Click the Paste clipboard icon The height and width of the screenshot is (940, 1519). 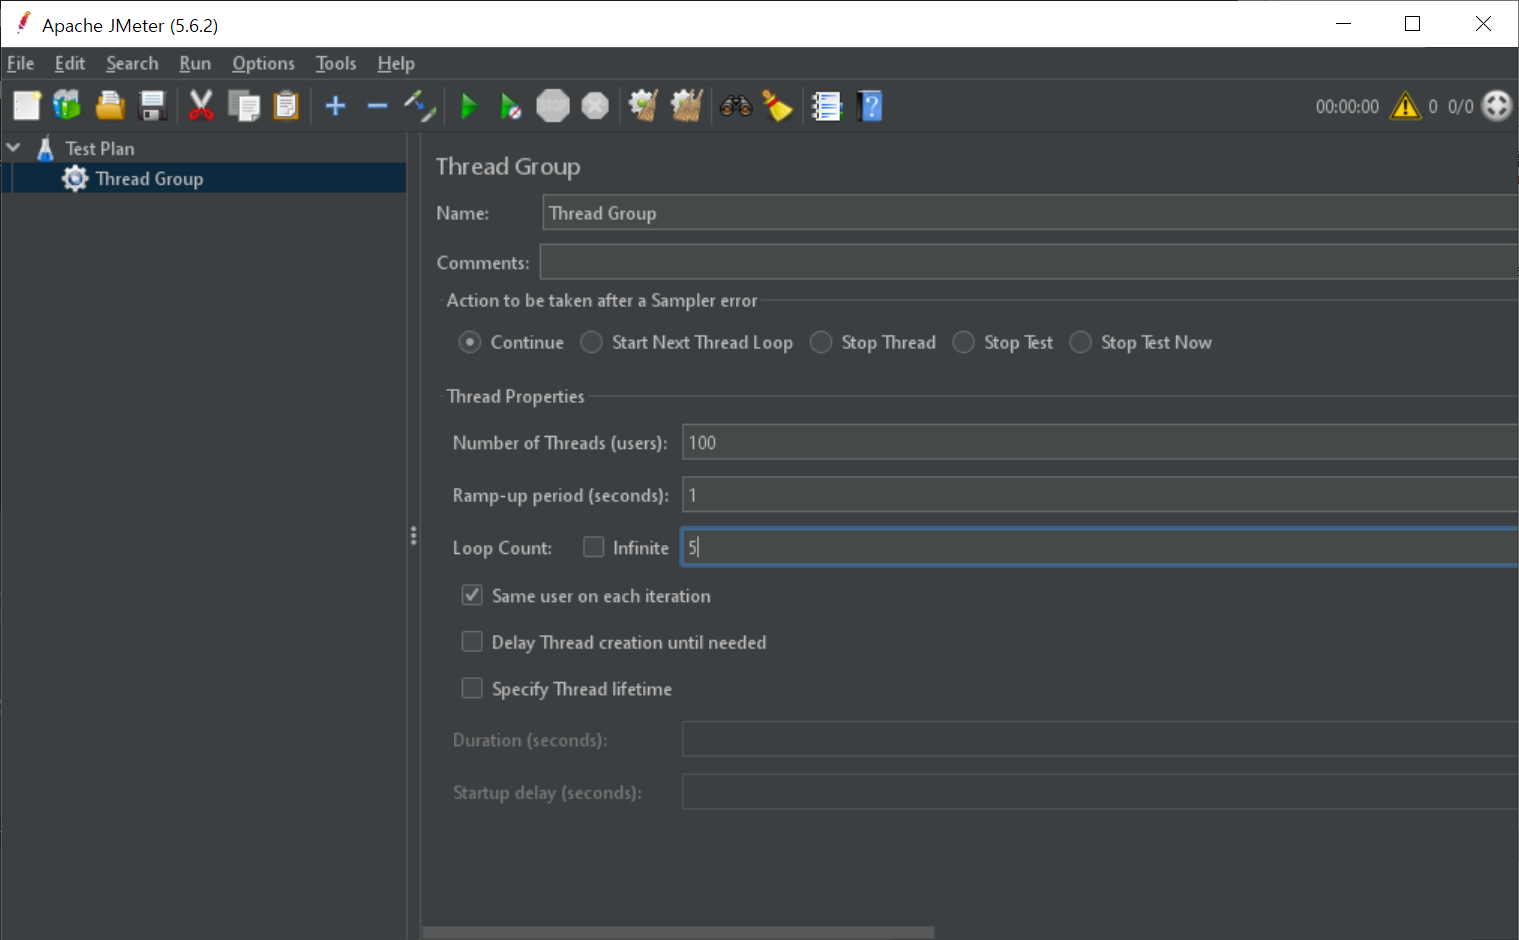click(287, 105)
